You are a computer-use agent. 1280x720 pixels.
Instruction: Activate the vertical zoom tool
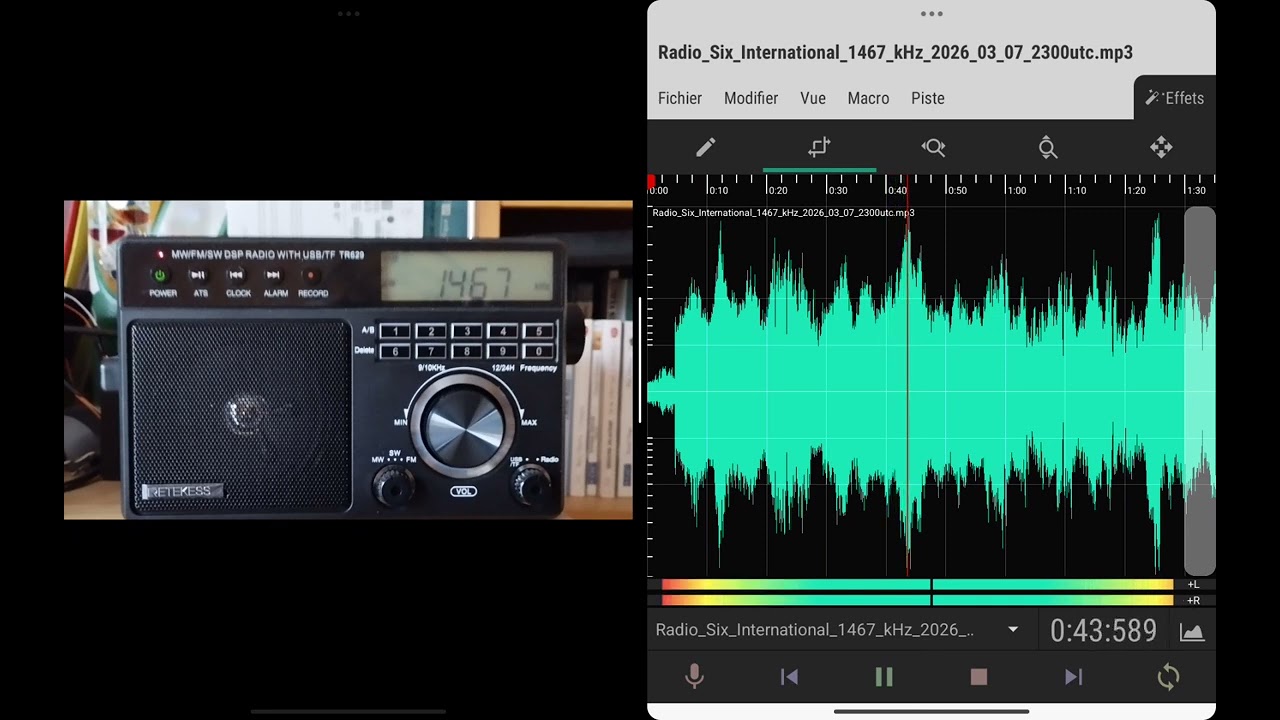click(1047, 148)
